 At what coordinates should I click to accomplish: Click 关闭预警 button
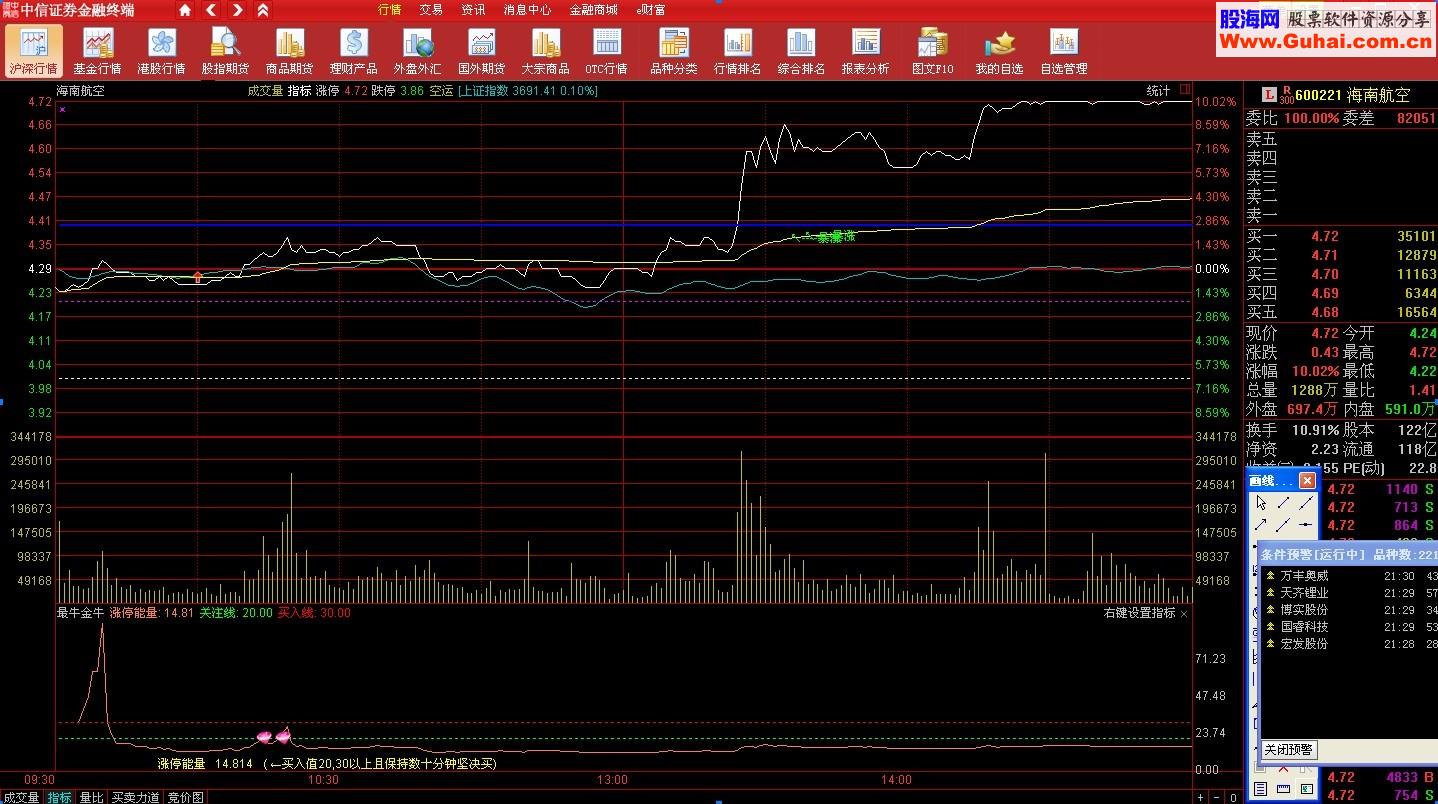click(1288, 750)
